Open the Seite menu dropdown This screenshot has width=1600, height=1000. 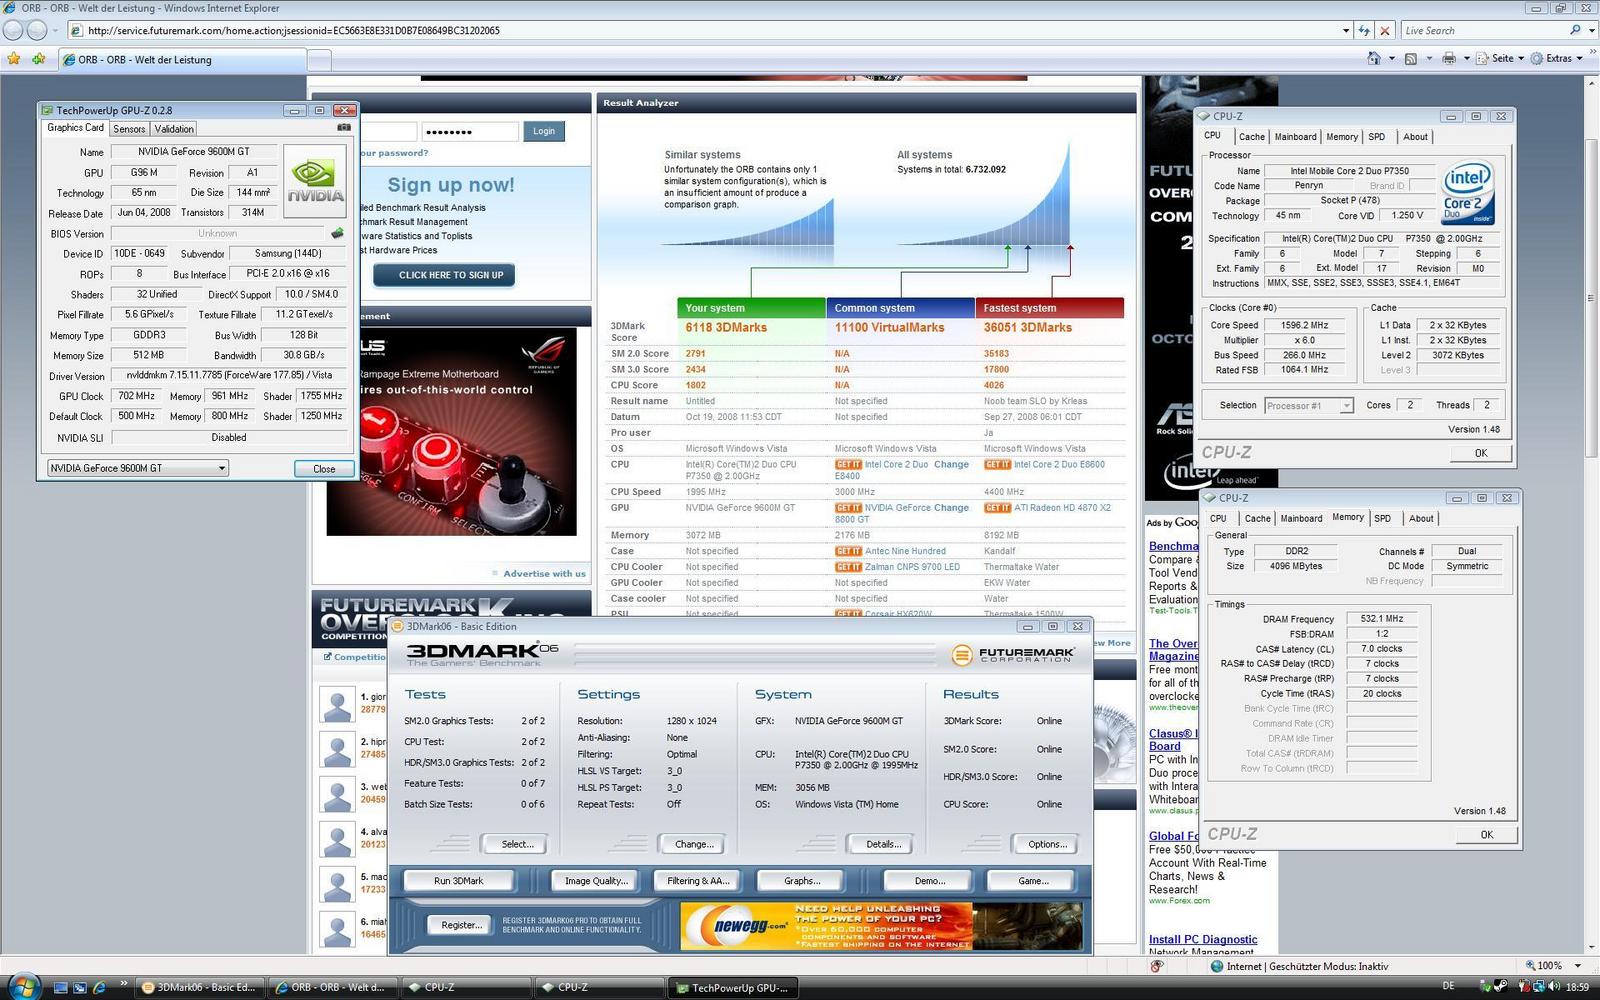[x=1499, y=59]
